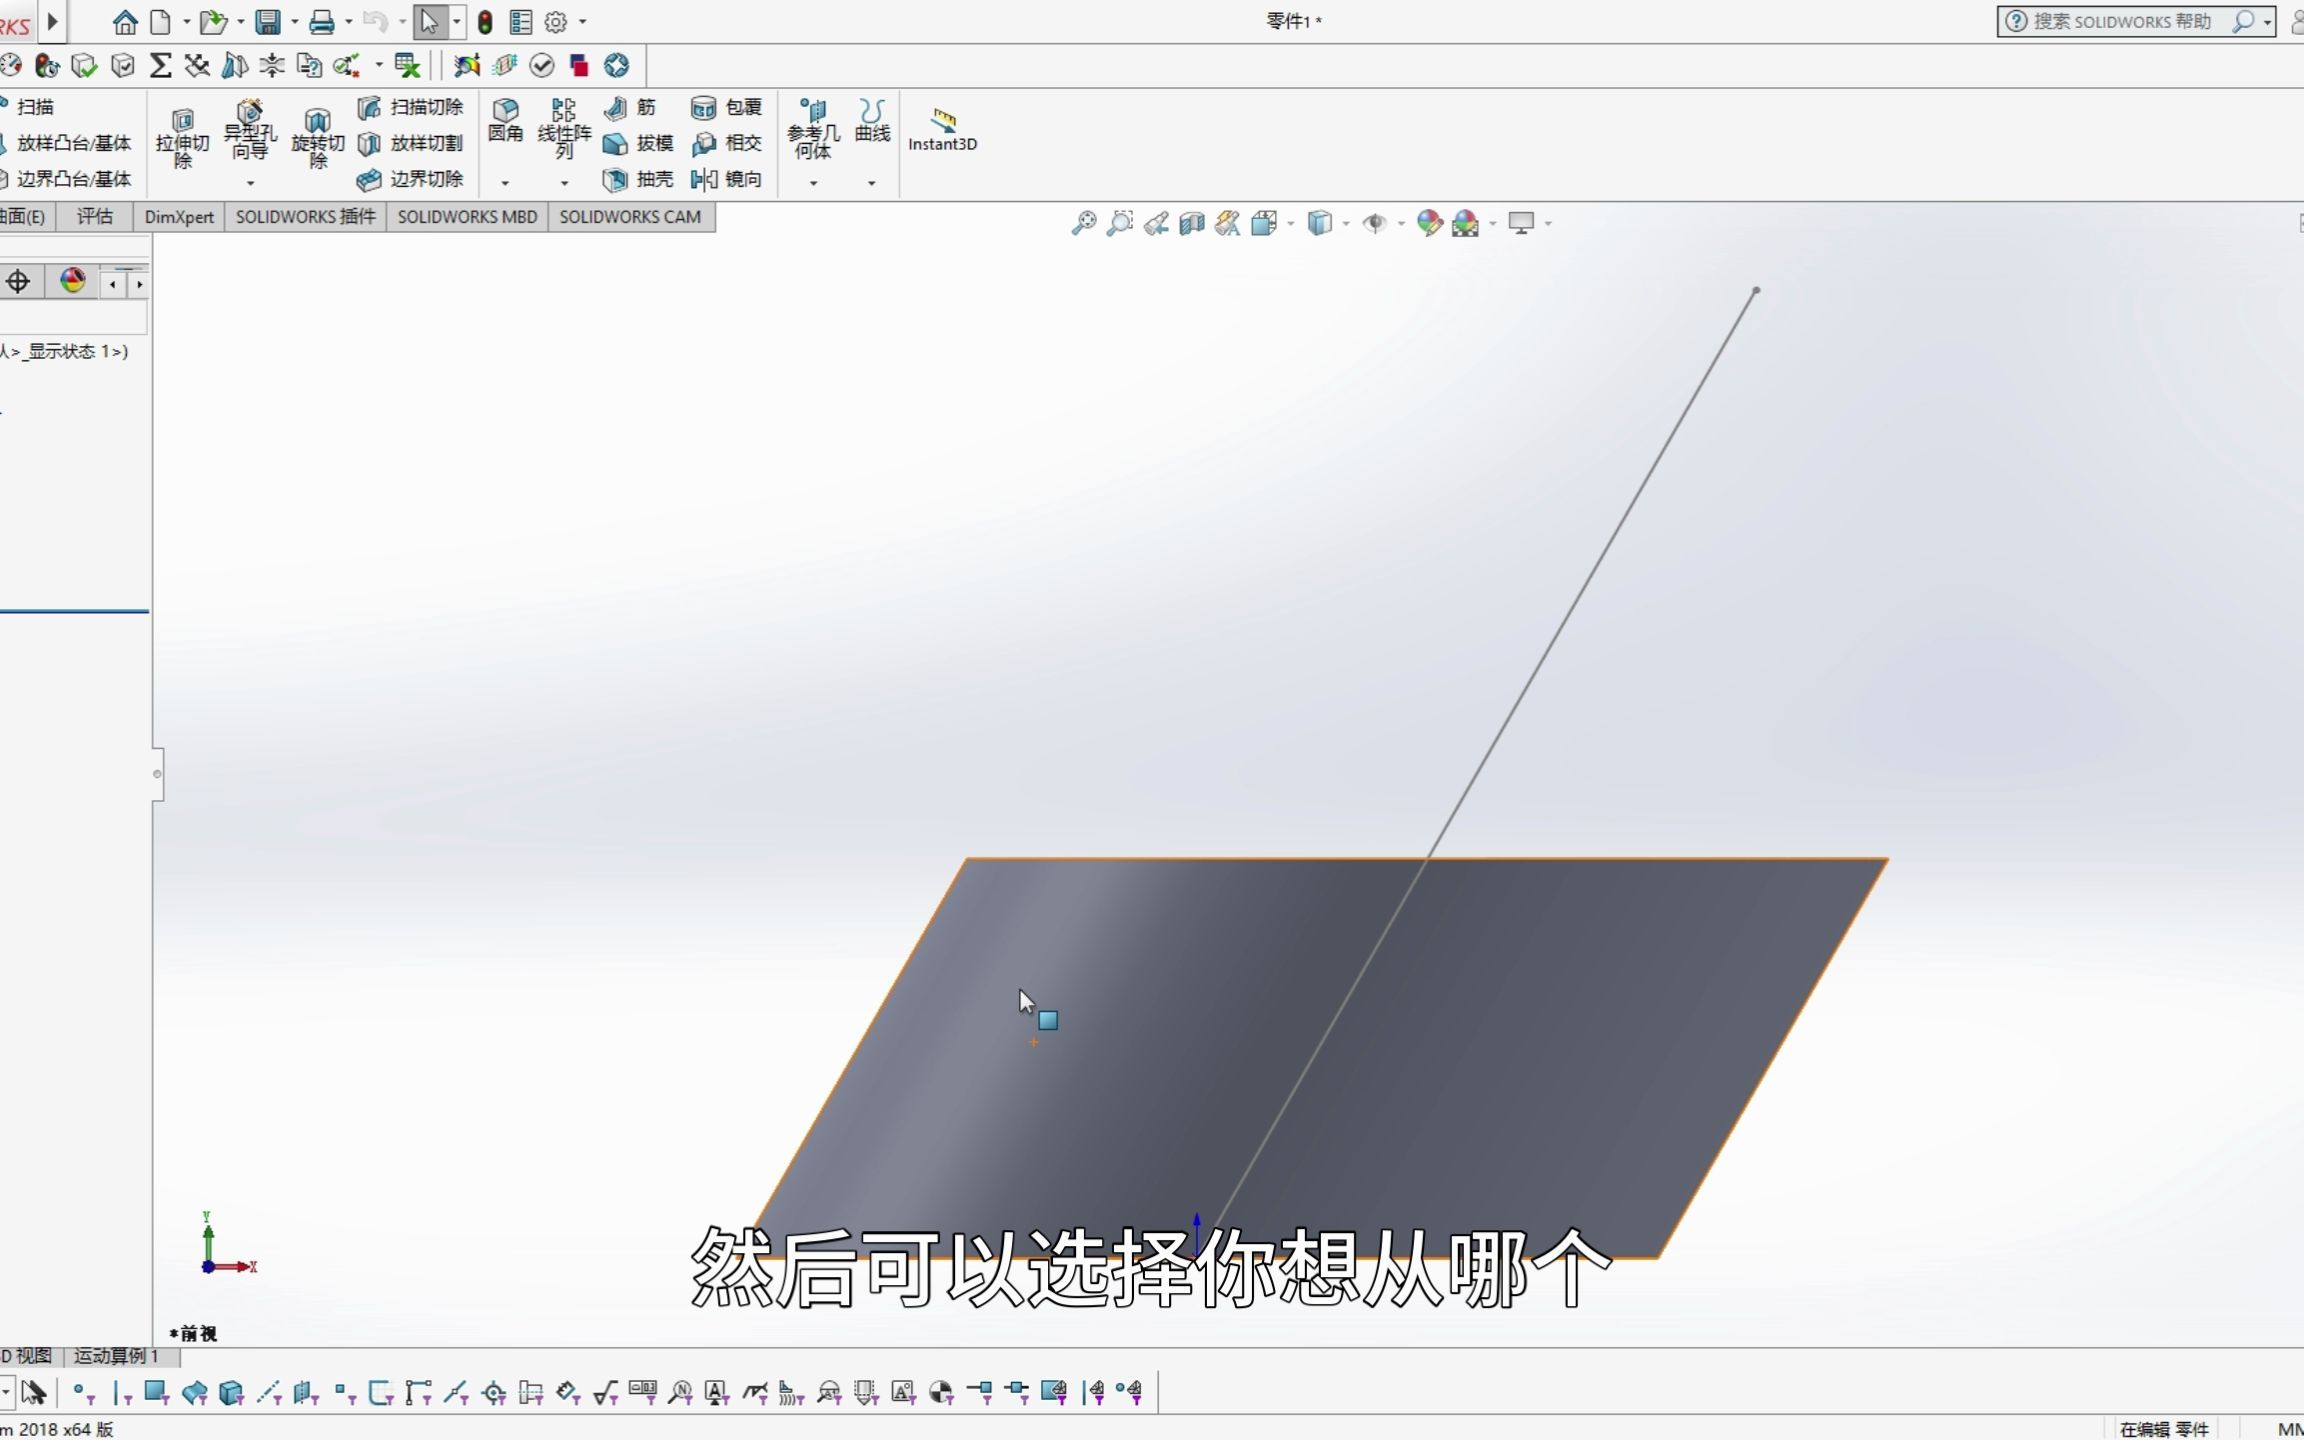Viewport: 2304px width, 1440px height.
Task: Expand the view orientation dropdown
Action: pyautogui.click(x=1290, y=222)
